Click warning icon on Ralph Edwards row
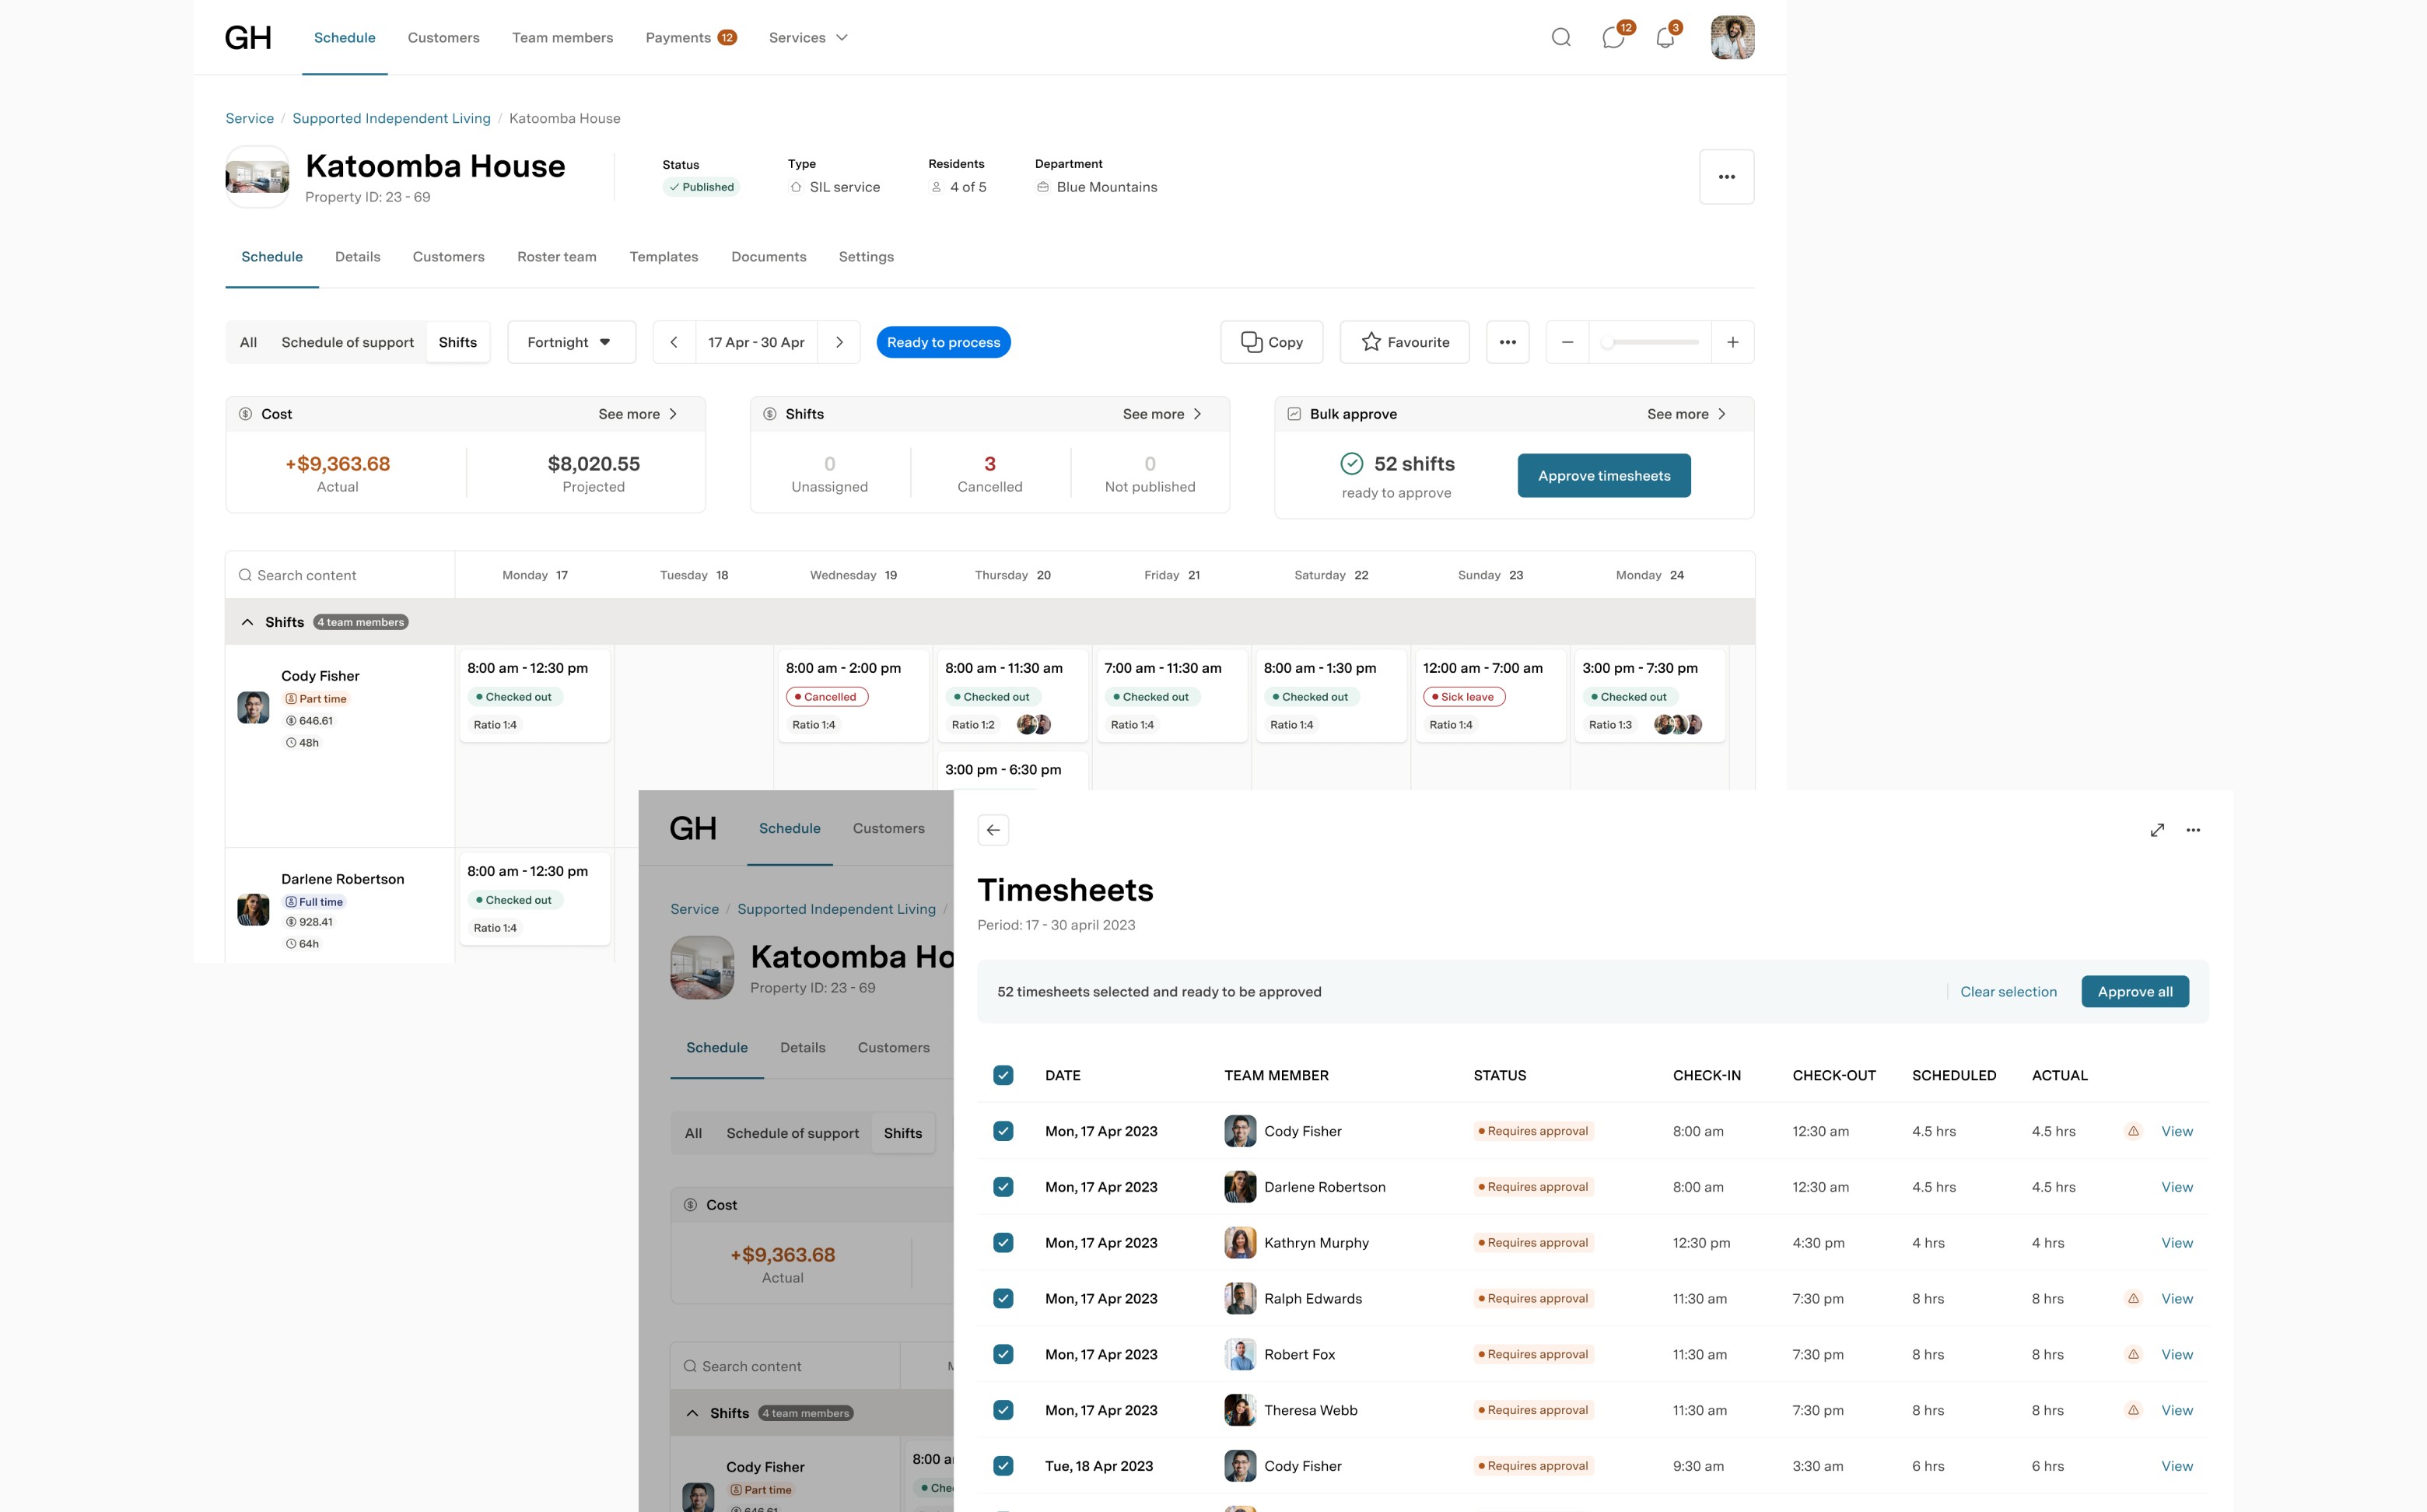2427x1512 pixels. pos(2133,1298)
